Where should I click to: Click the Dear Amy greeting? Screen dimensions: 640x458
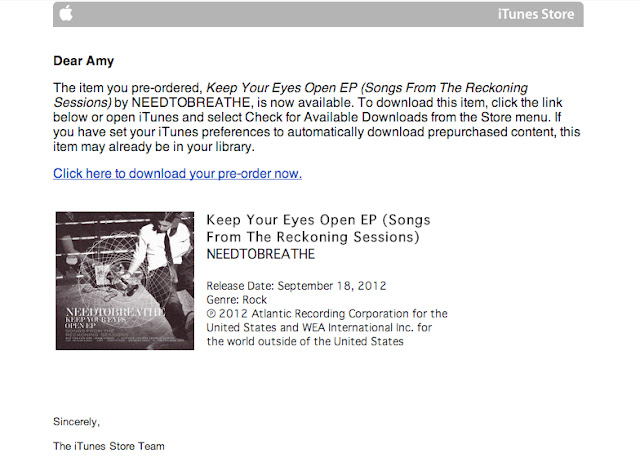(84, 61)
